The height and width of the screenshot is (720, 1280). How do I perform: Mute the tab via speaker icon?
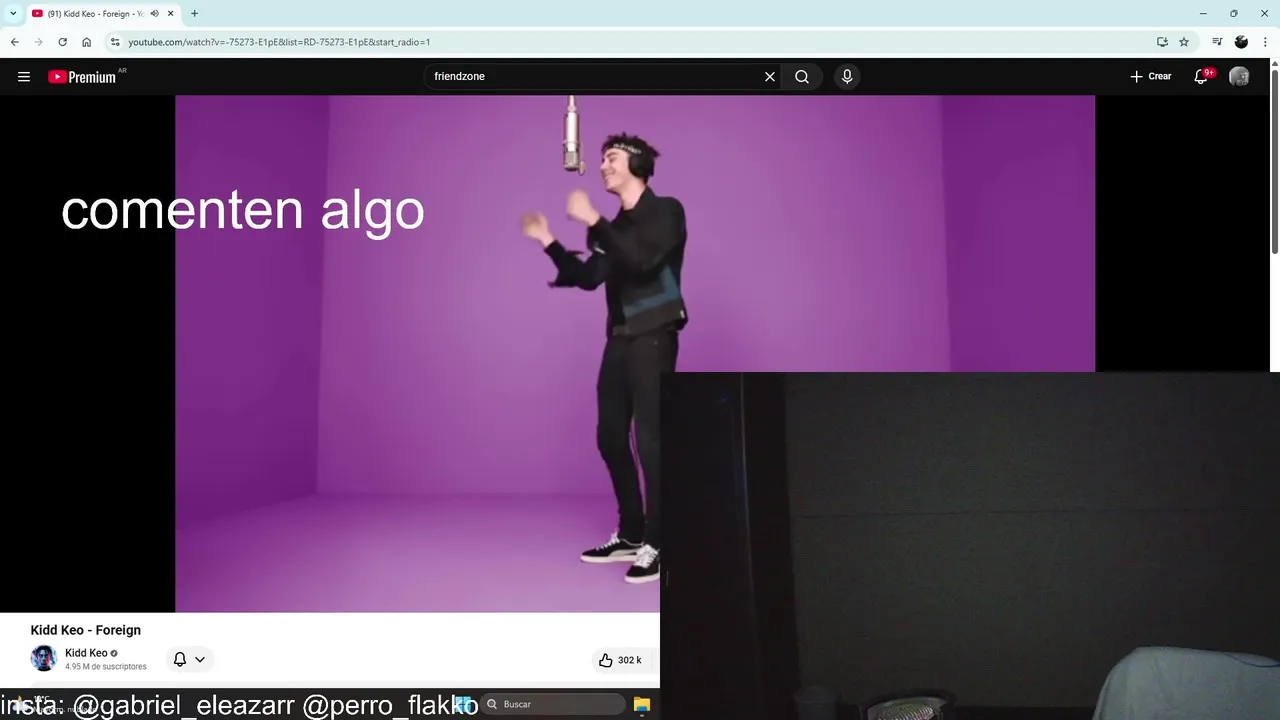point(154,14)
